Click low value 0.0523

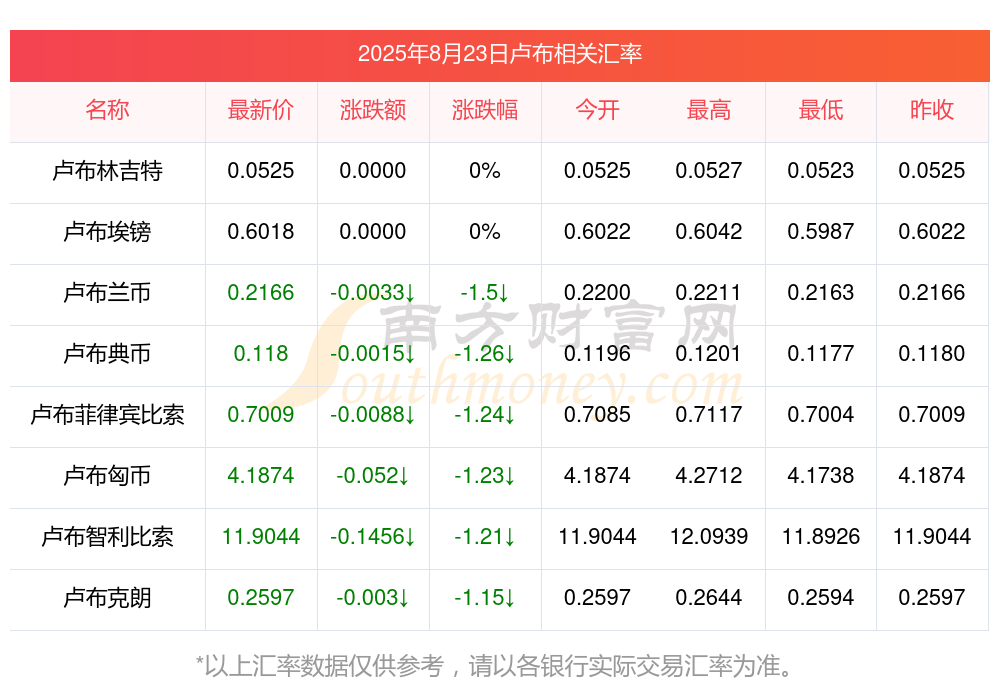coord(821,170)
